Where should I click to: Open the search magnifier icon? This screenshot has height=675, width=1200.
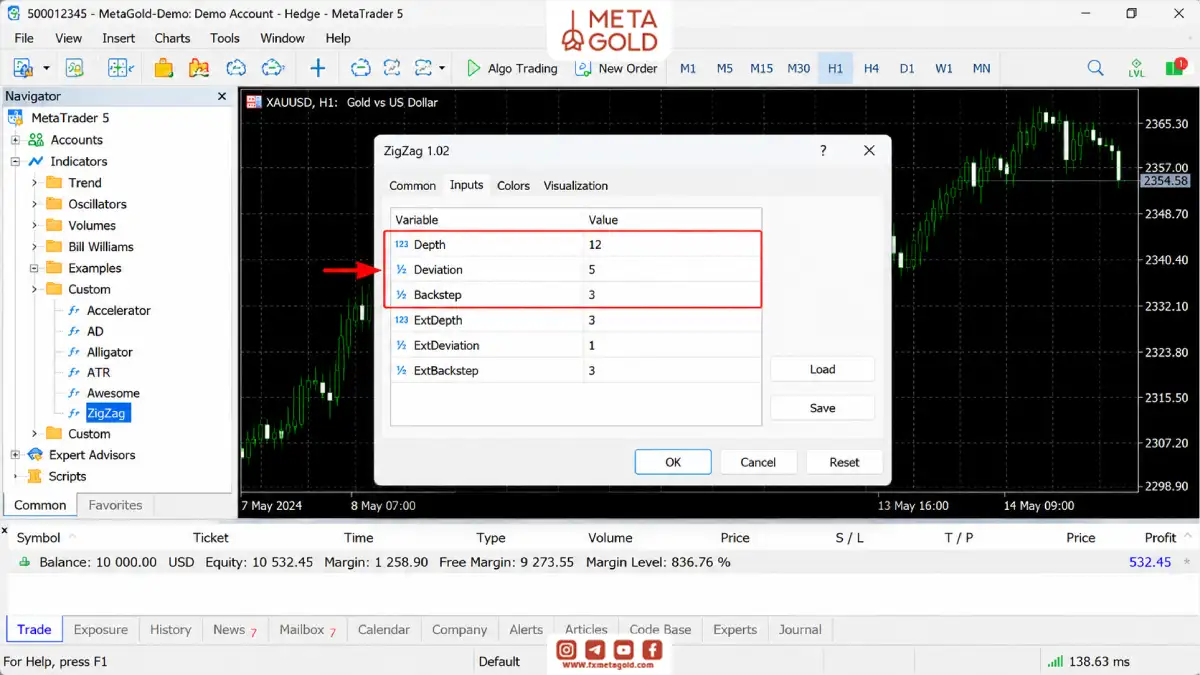coord(1096,68)
